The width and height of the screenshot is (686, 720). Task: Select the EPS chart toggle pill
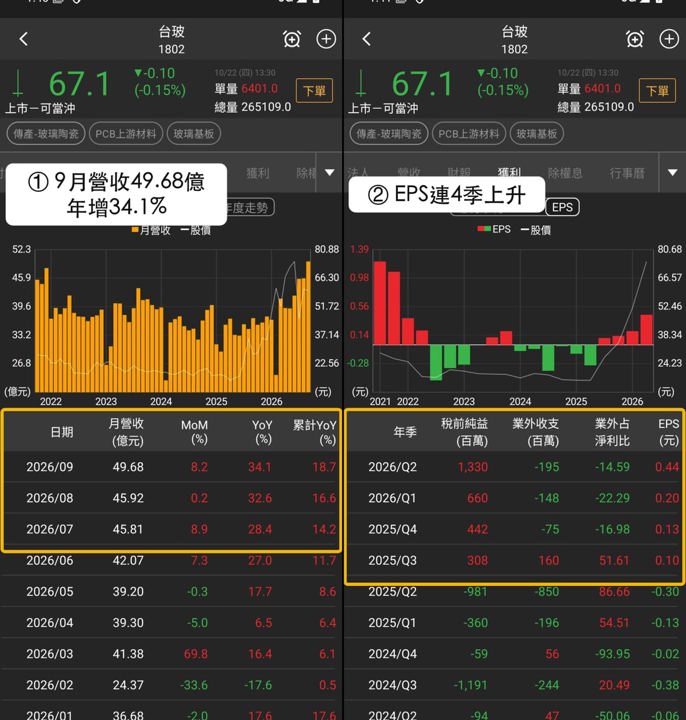(x=562, y=207)
